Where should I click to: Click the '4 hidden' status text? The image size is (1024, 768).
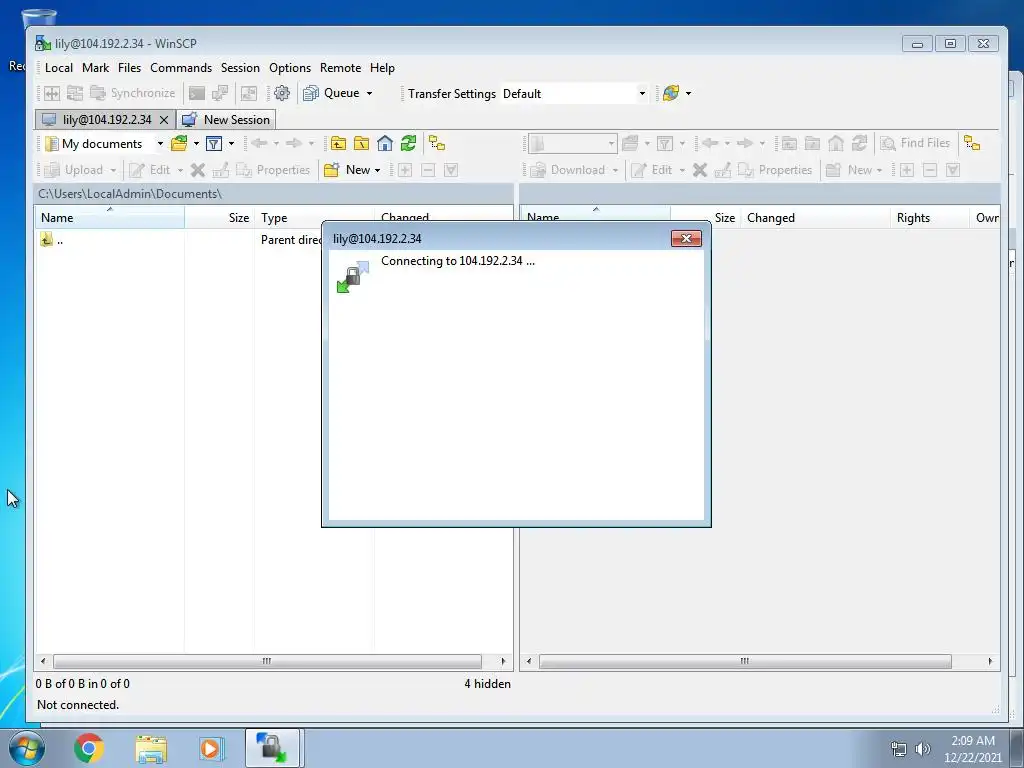pyautogui.click(x=487, y=684)
